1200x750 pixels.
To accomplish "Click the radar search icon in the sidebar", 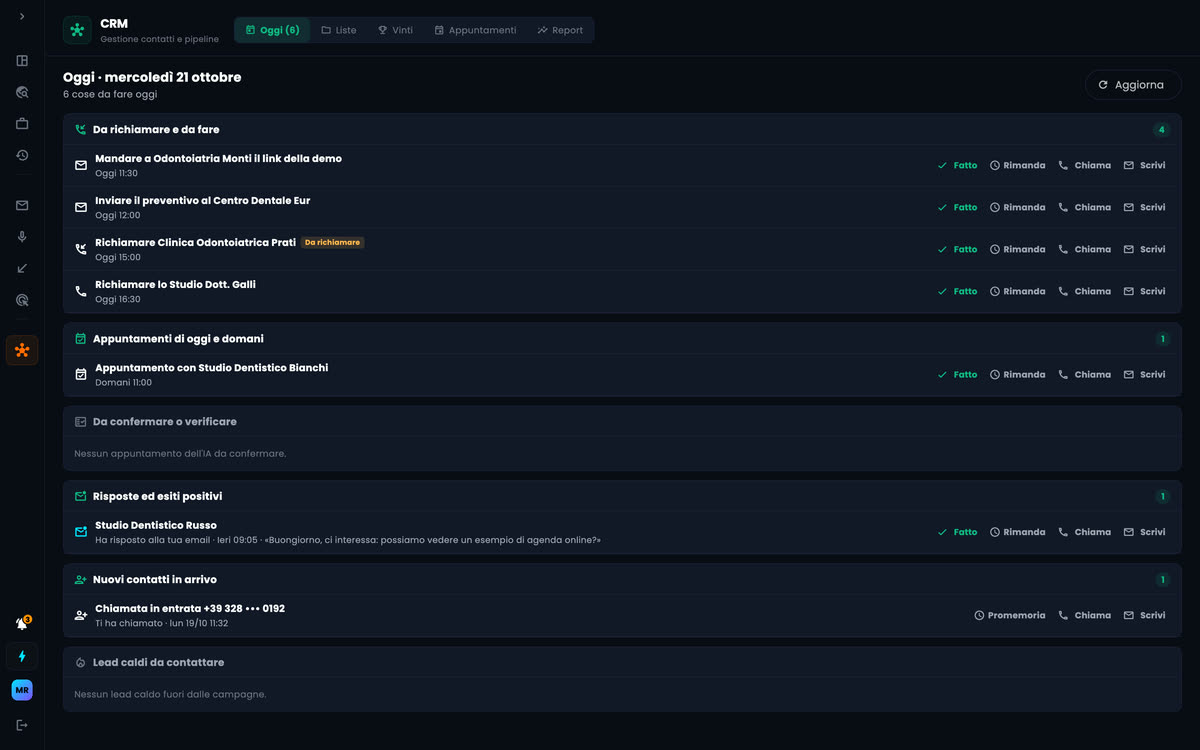I will (22, 92).
